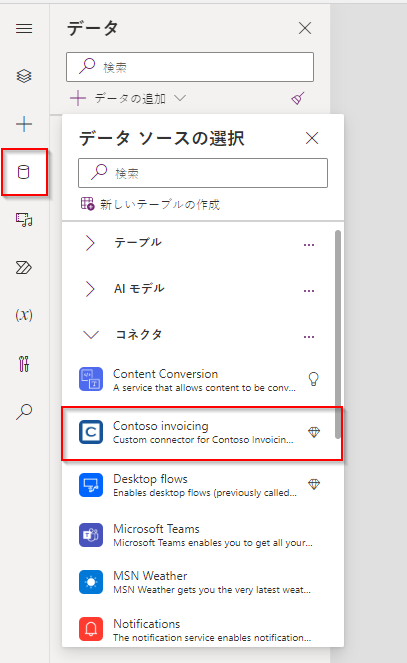Screen dimensions: 407x663
Task: Click the Content Conversion connector icon
Action: 91,379
